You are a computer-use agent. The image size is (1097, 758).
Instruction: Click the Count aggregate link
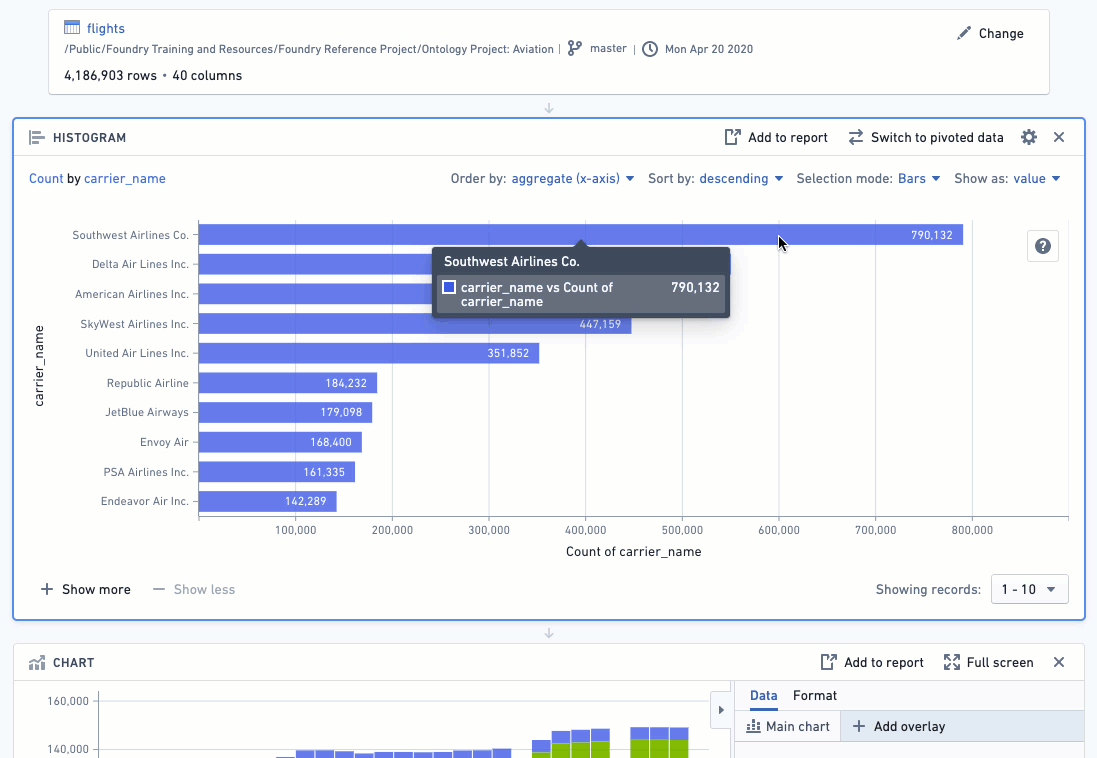tap(46, 178)
